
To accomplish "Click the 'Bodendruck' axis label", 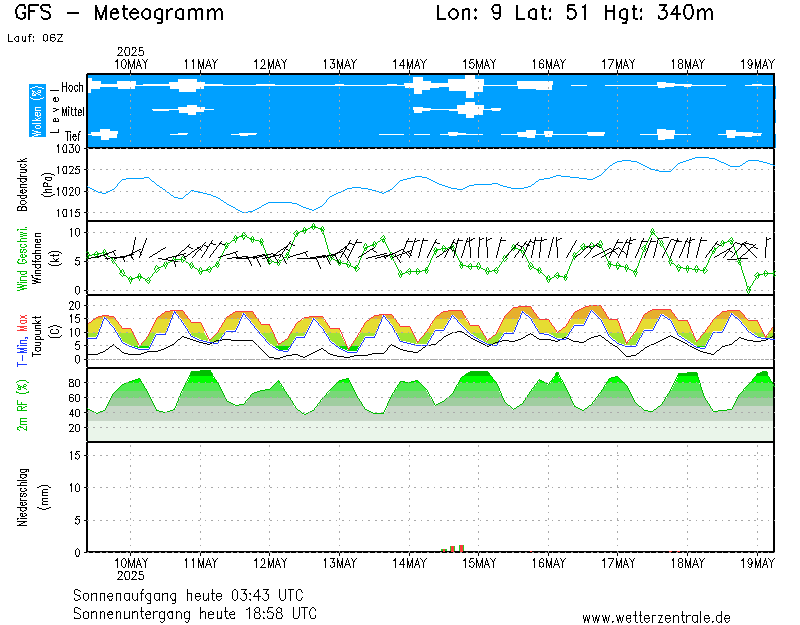I will click(x=22, y=185).
